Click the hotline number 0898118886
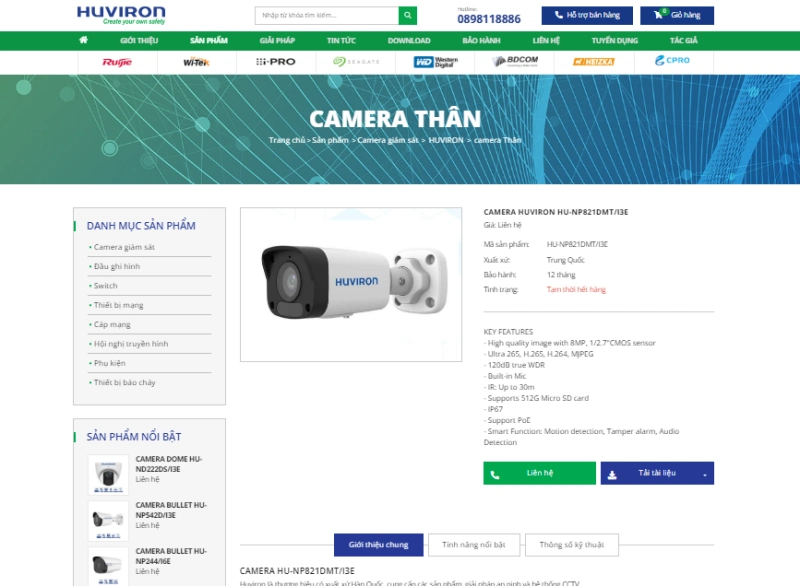Screen dimensions: 800x586 489,19
